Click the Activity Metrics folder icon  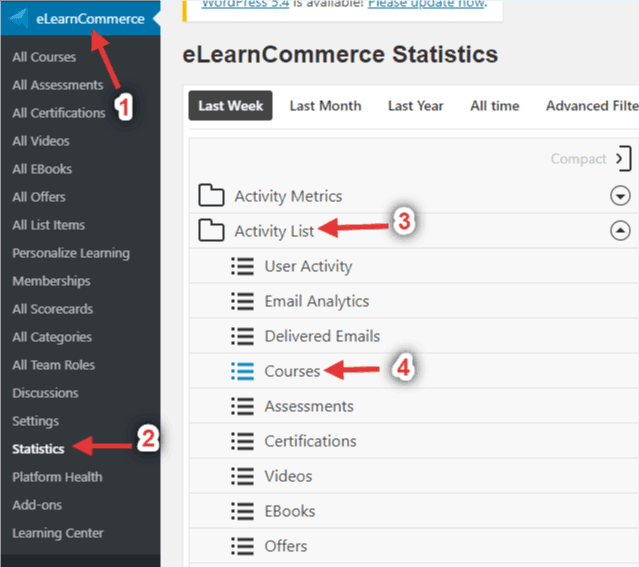(x=211, y=196)
